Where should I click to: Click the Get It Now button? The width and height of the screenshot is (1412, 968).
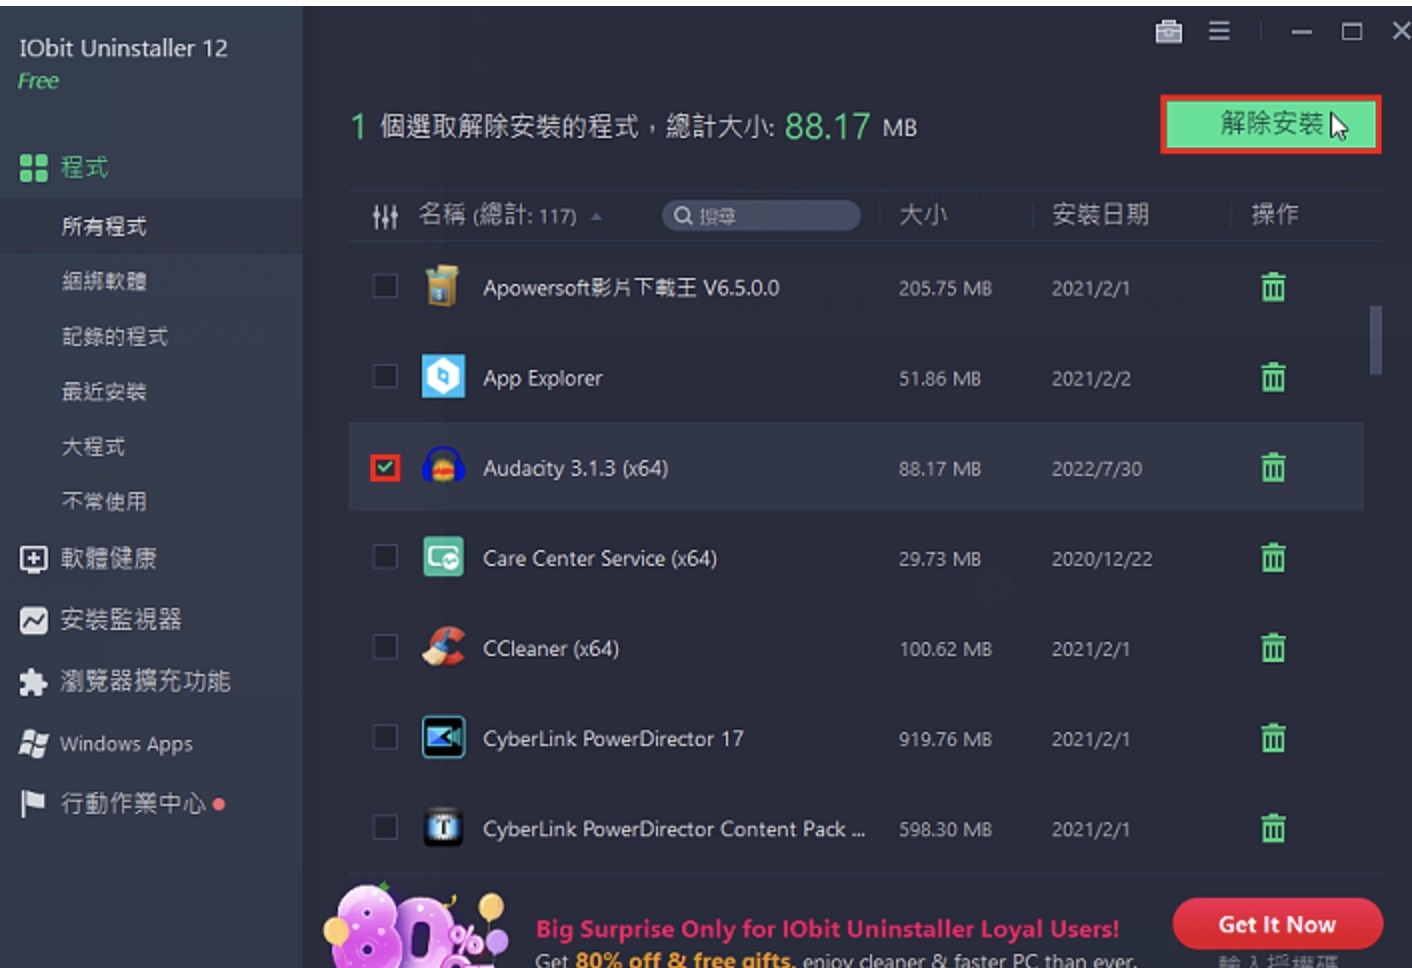1277,924
